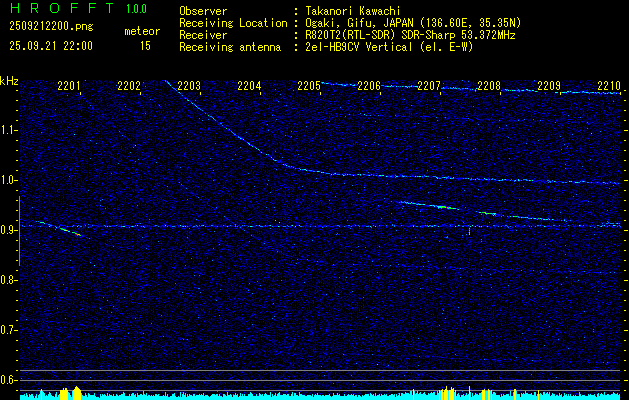Click the bright meteor echo after 2201

[70, 232]
